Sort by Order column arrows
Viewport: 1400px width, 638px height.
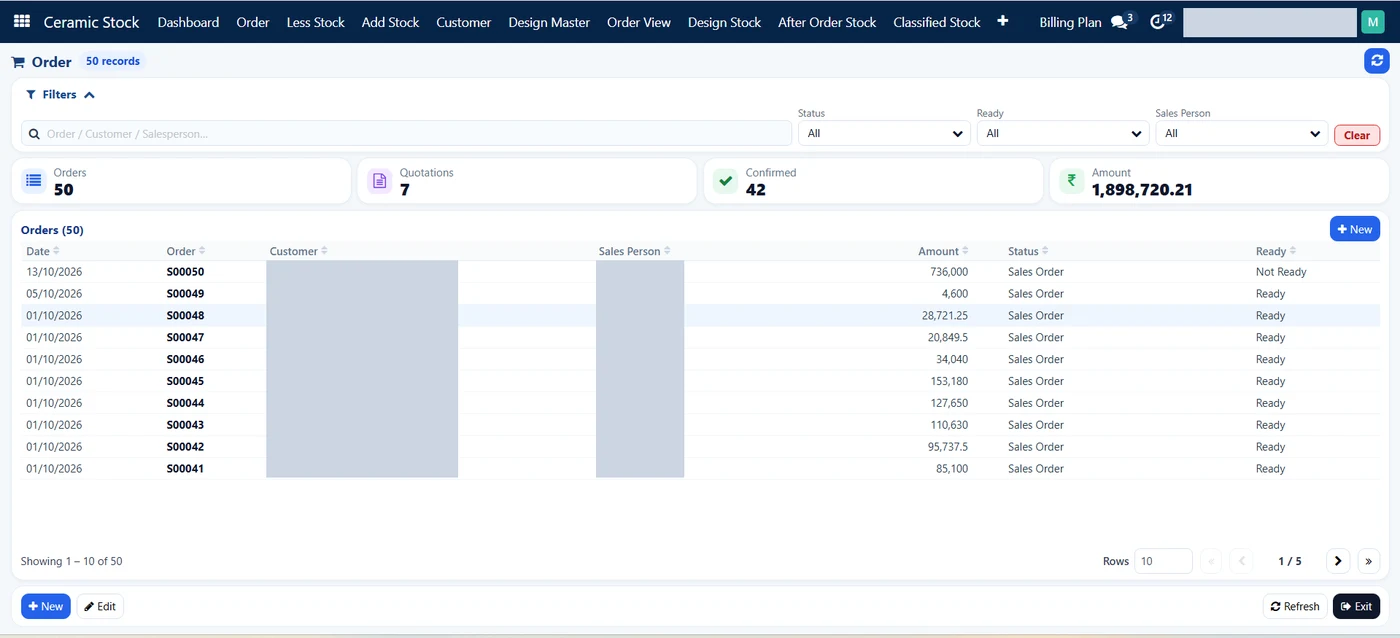[202, 251]
